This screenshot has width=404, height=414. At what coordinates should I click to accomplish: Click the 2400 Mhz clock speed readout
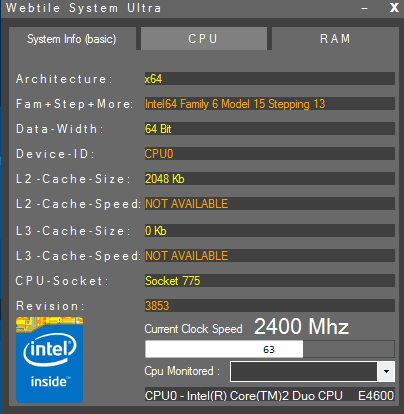click(301, 326)
